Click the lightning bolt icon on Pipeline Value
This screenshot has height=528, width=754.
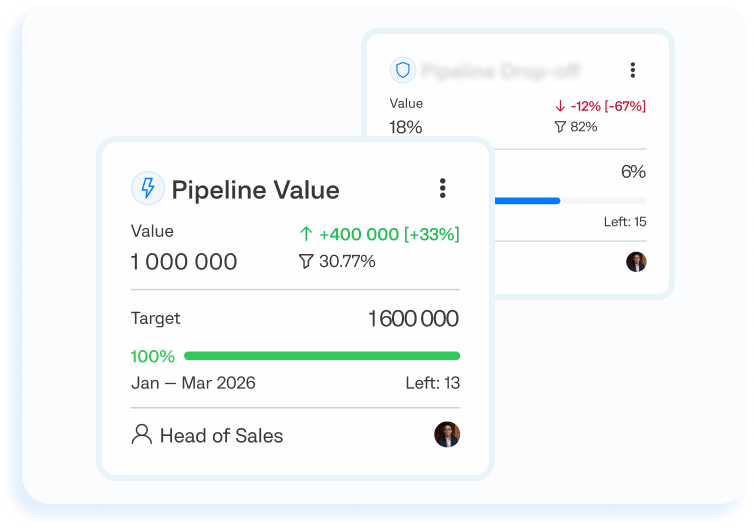click(148, 188)
